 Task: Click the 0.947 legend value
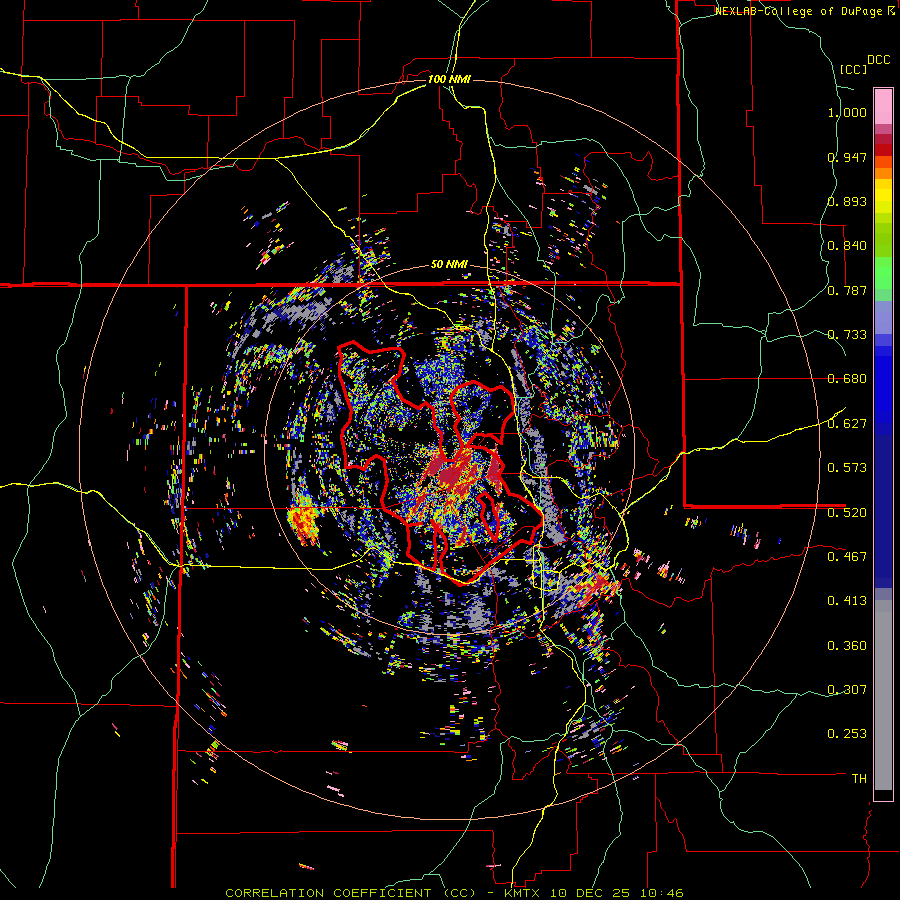coord(847,157)
